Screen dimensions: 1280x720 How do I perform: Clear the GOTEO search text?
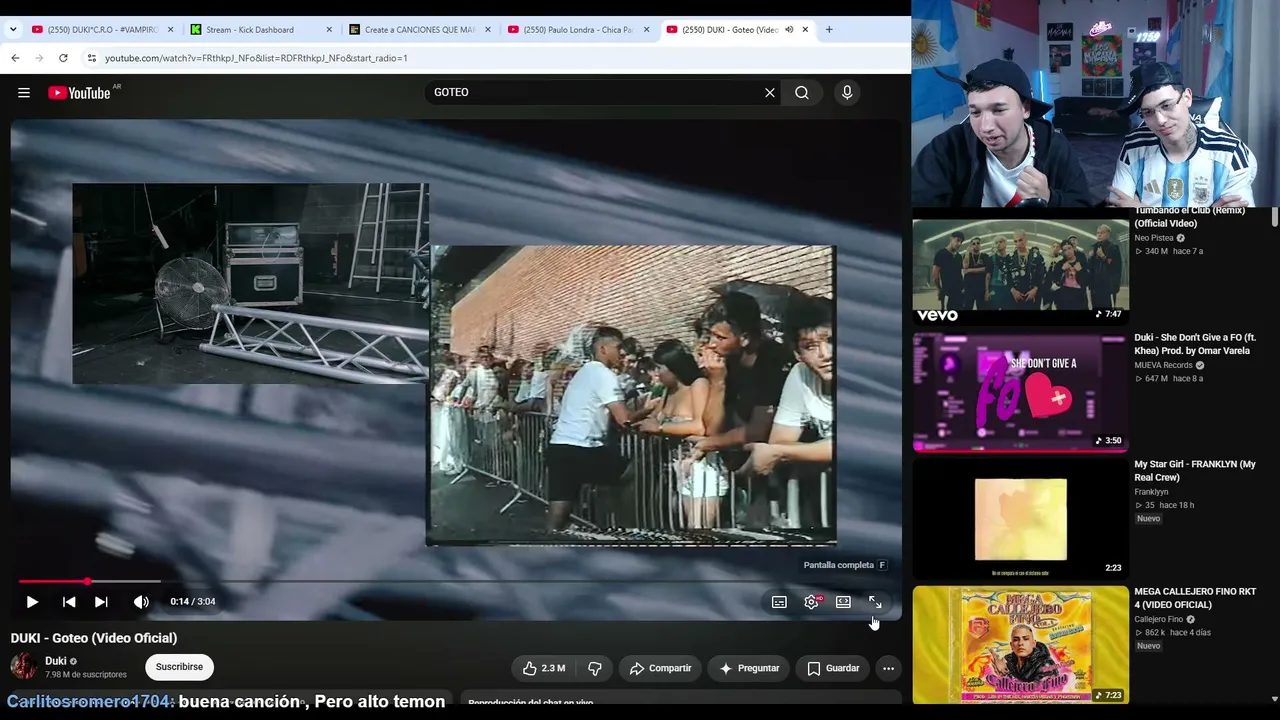tap(770, 93)
